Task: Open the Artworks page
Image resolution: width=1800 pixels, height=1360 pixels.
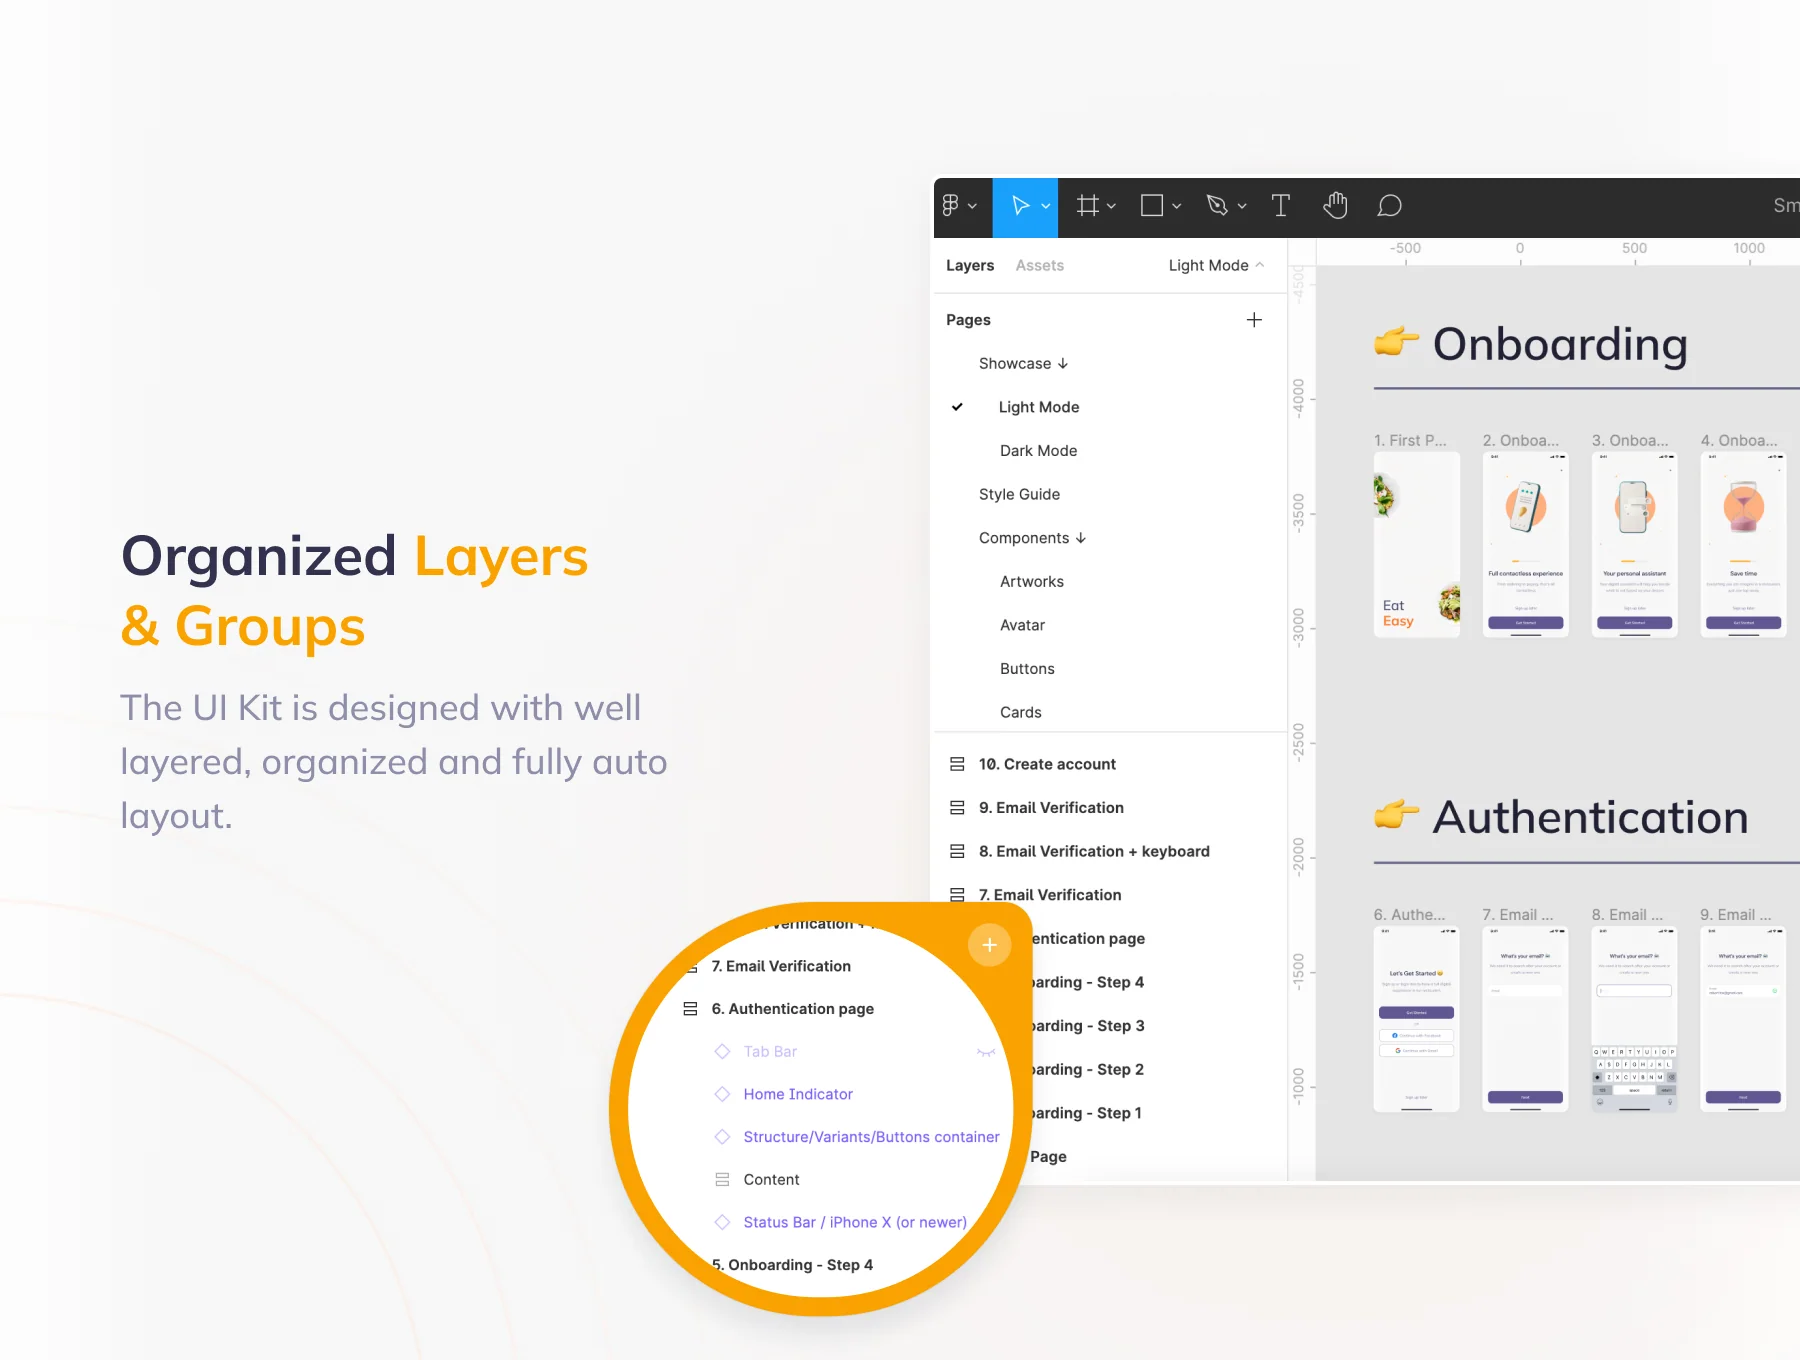Action: [x=1031, y=582]
